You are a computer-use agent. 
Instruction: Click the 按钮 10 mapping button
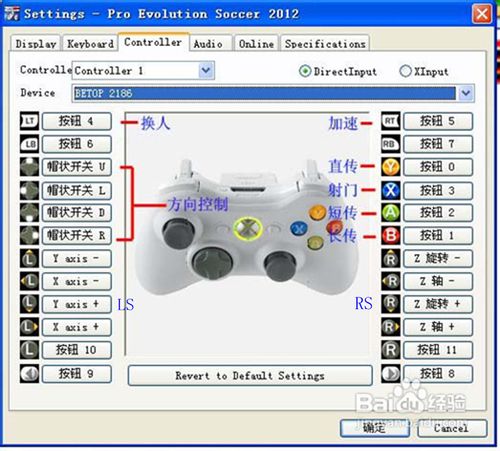[77, 350]
